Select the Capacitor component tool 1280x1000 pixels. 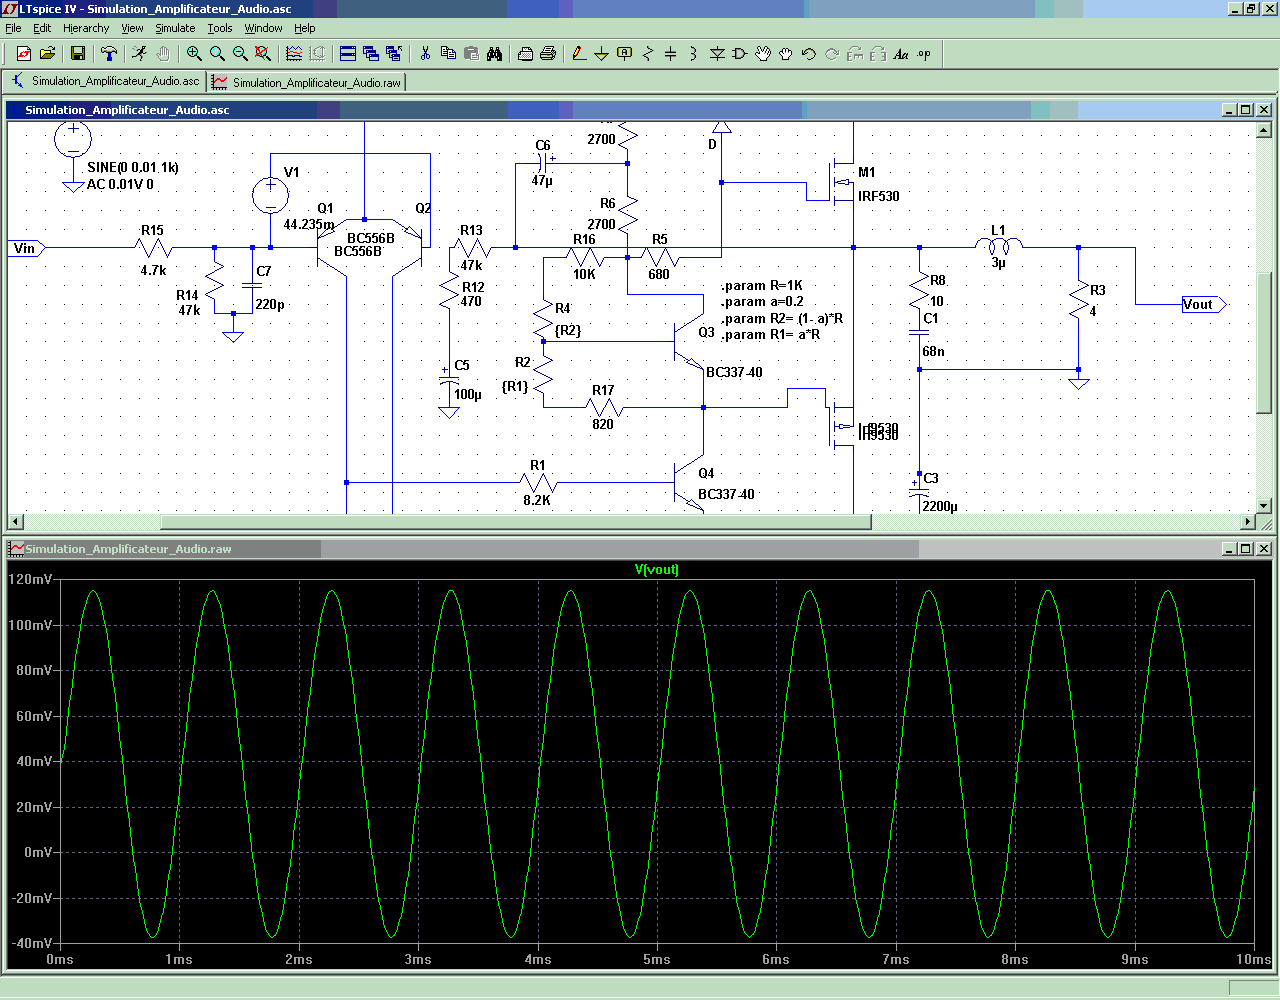(670, 54)
